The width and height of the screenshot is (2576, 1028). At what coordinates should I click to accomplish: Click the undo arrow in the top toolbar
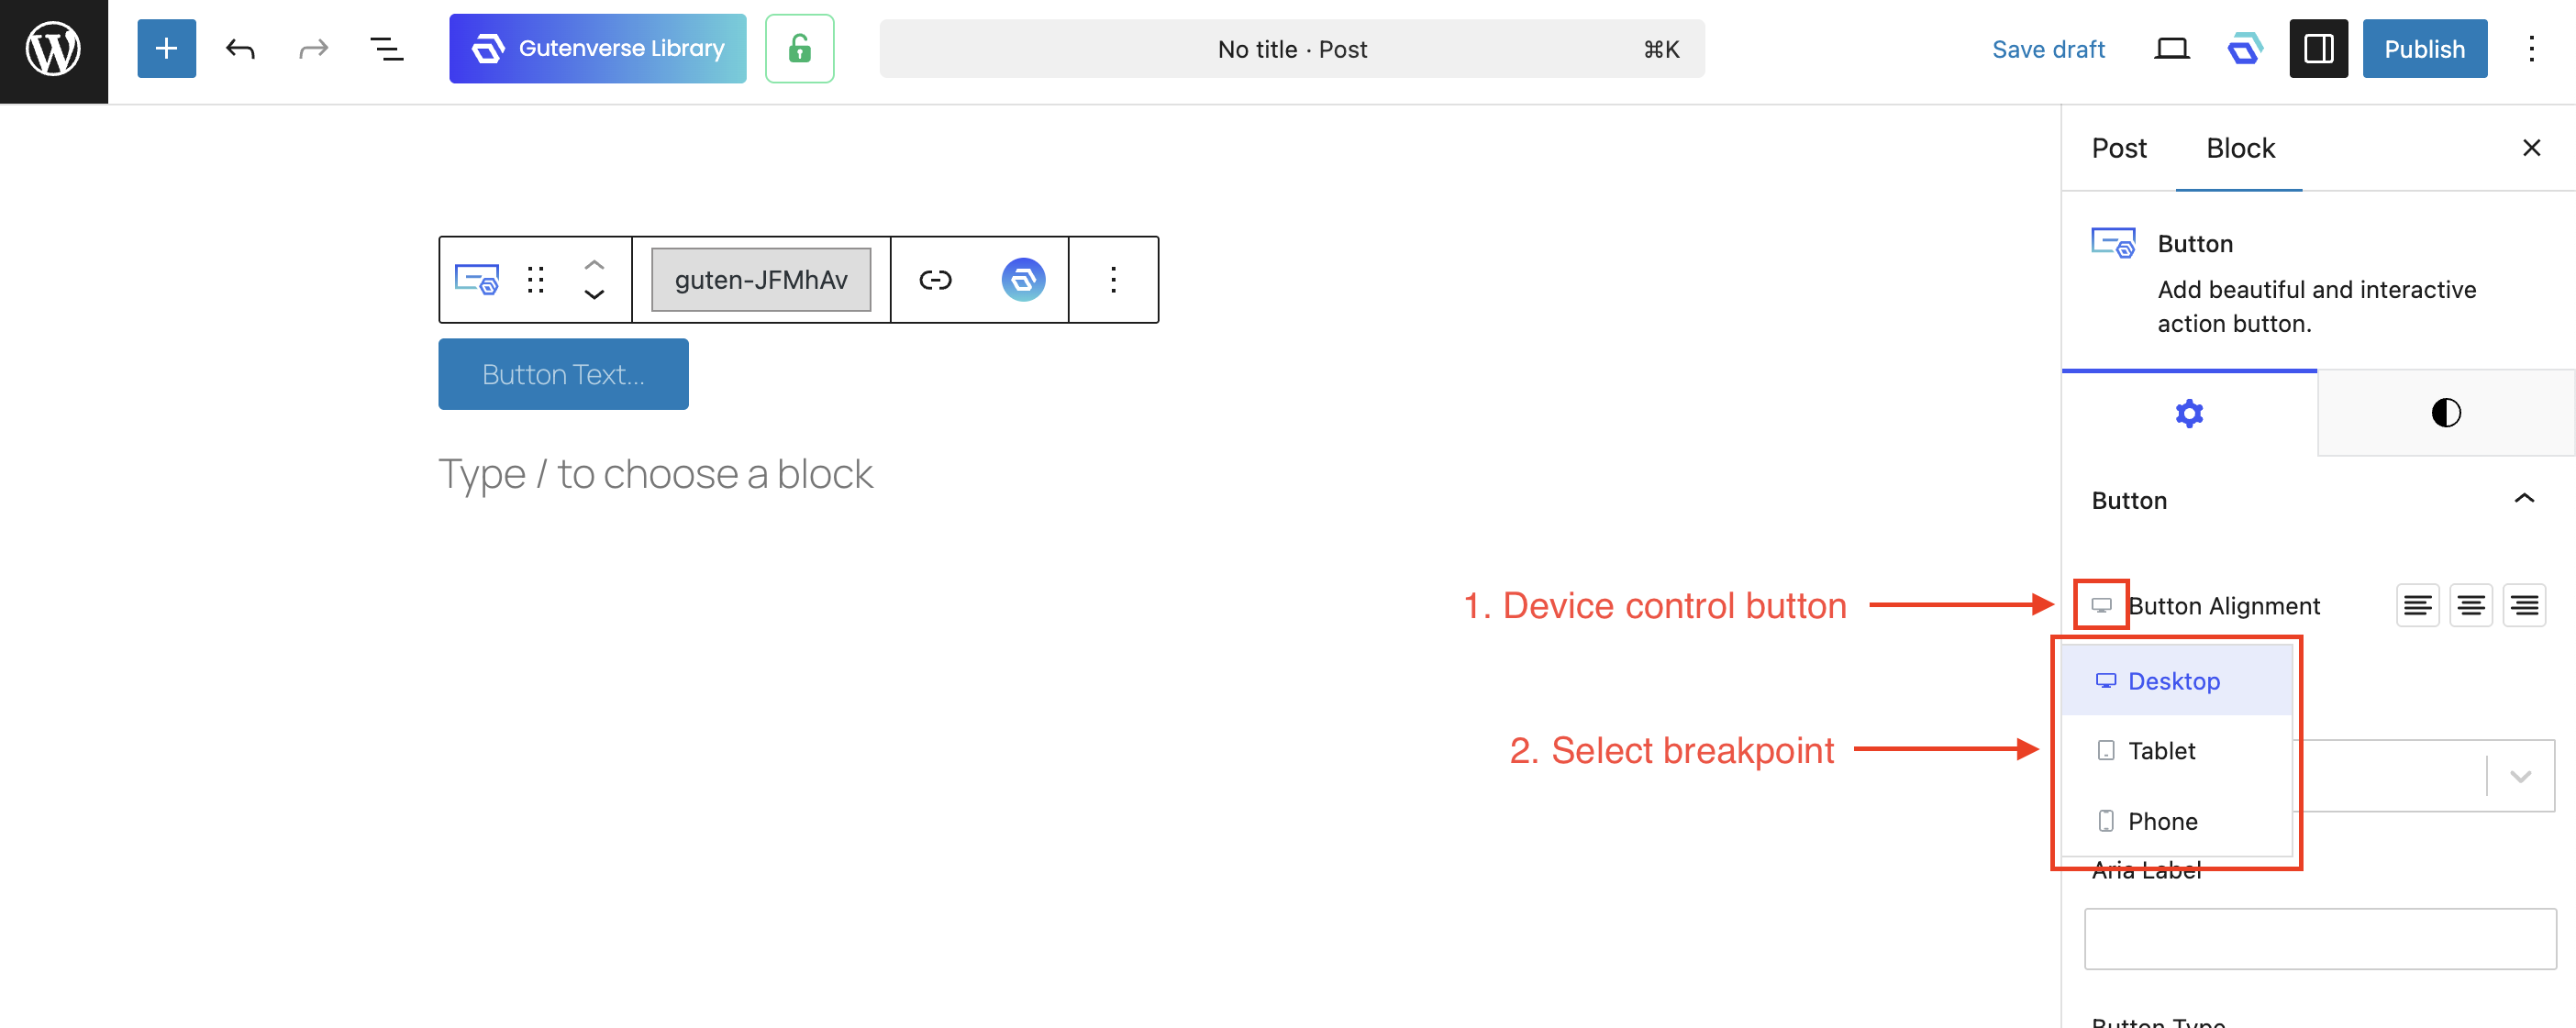pos(240,48)
